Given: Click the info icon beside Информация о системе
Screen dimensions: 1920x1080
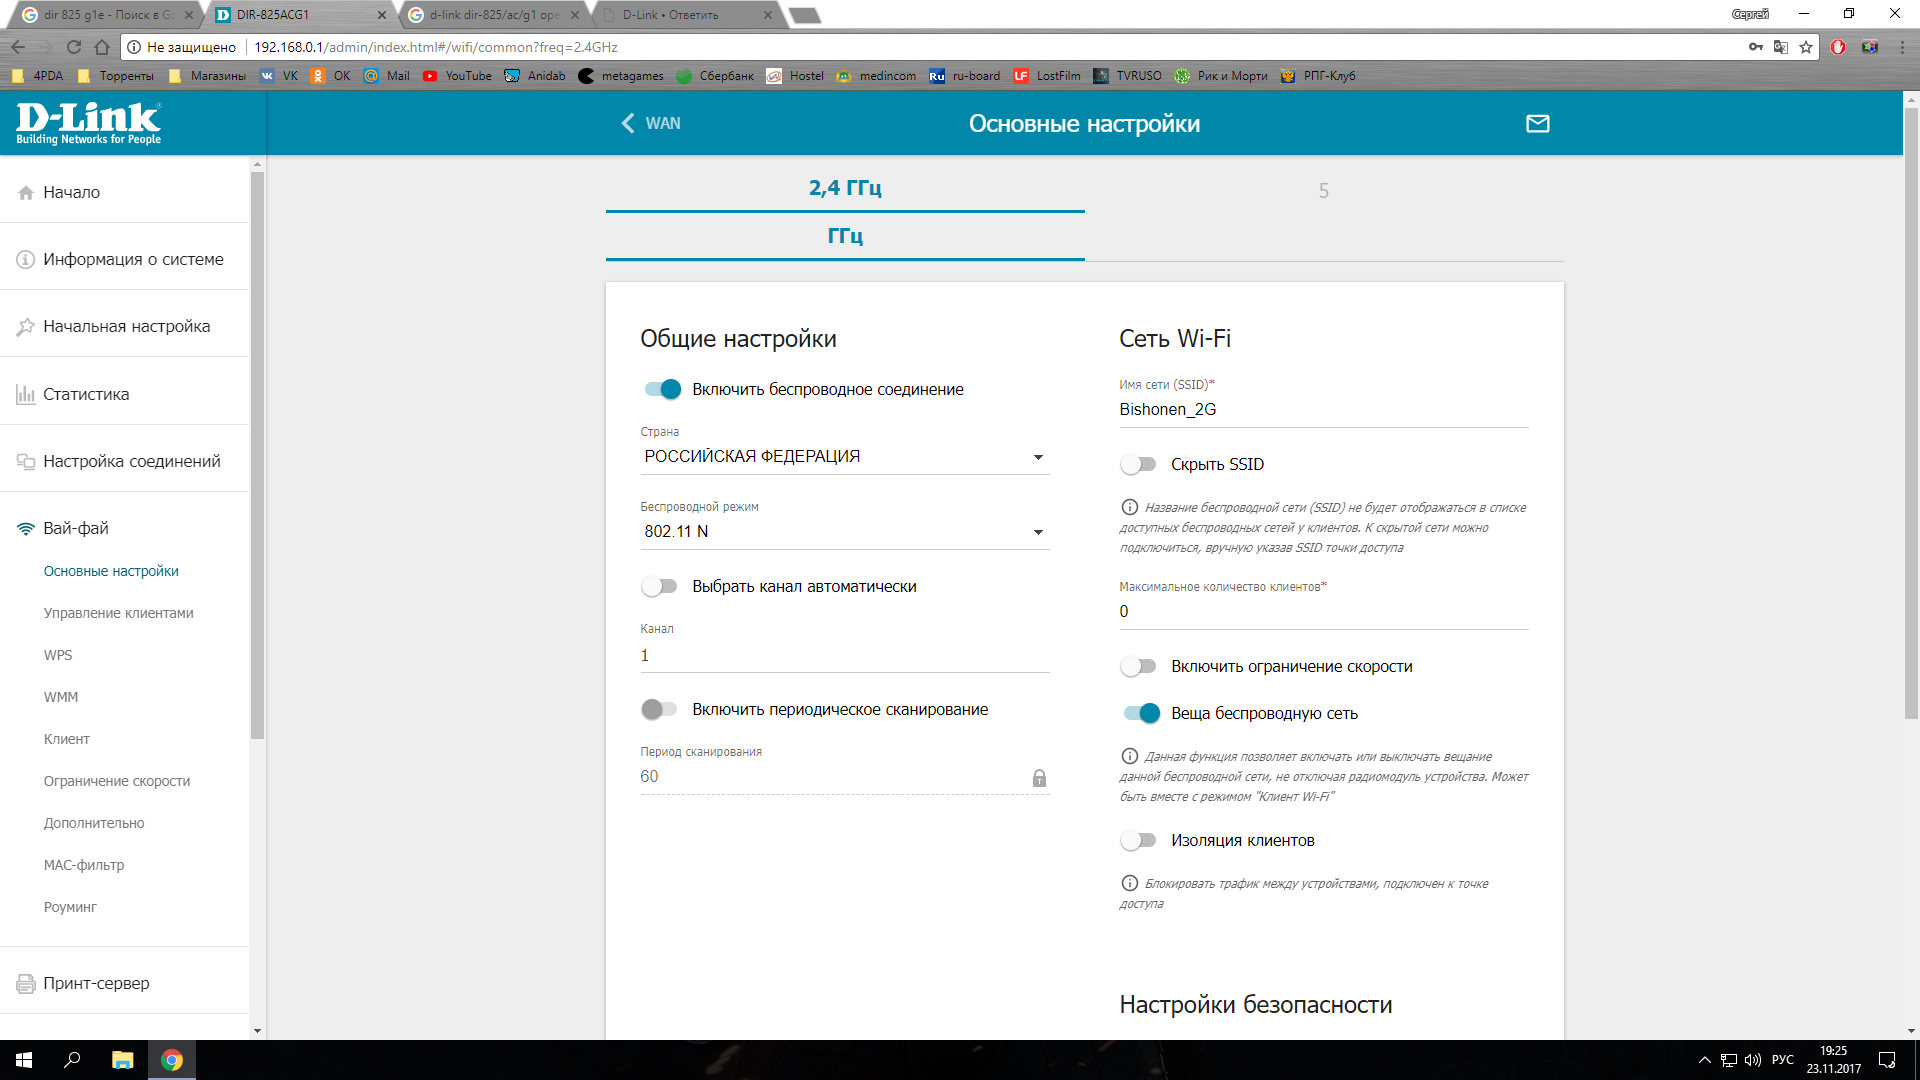Looking at the screenshot, I should point(26,260).
